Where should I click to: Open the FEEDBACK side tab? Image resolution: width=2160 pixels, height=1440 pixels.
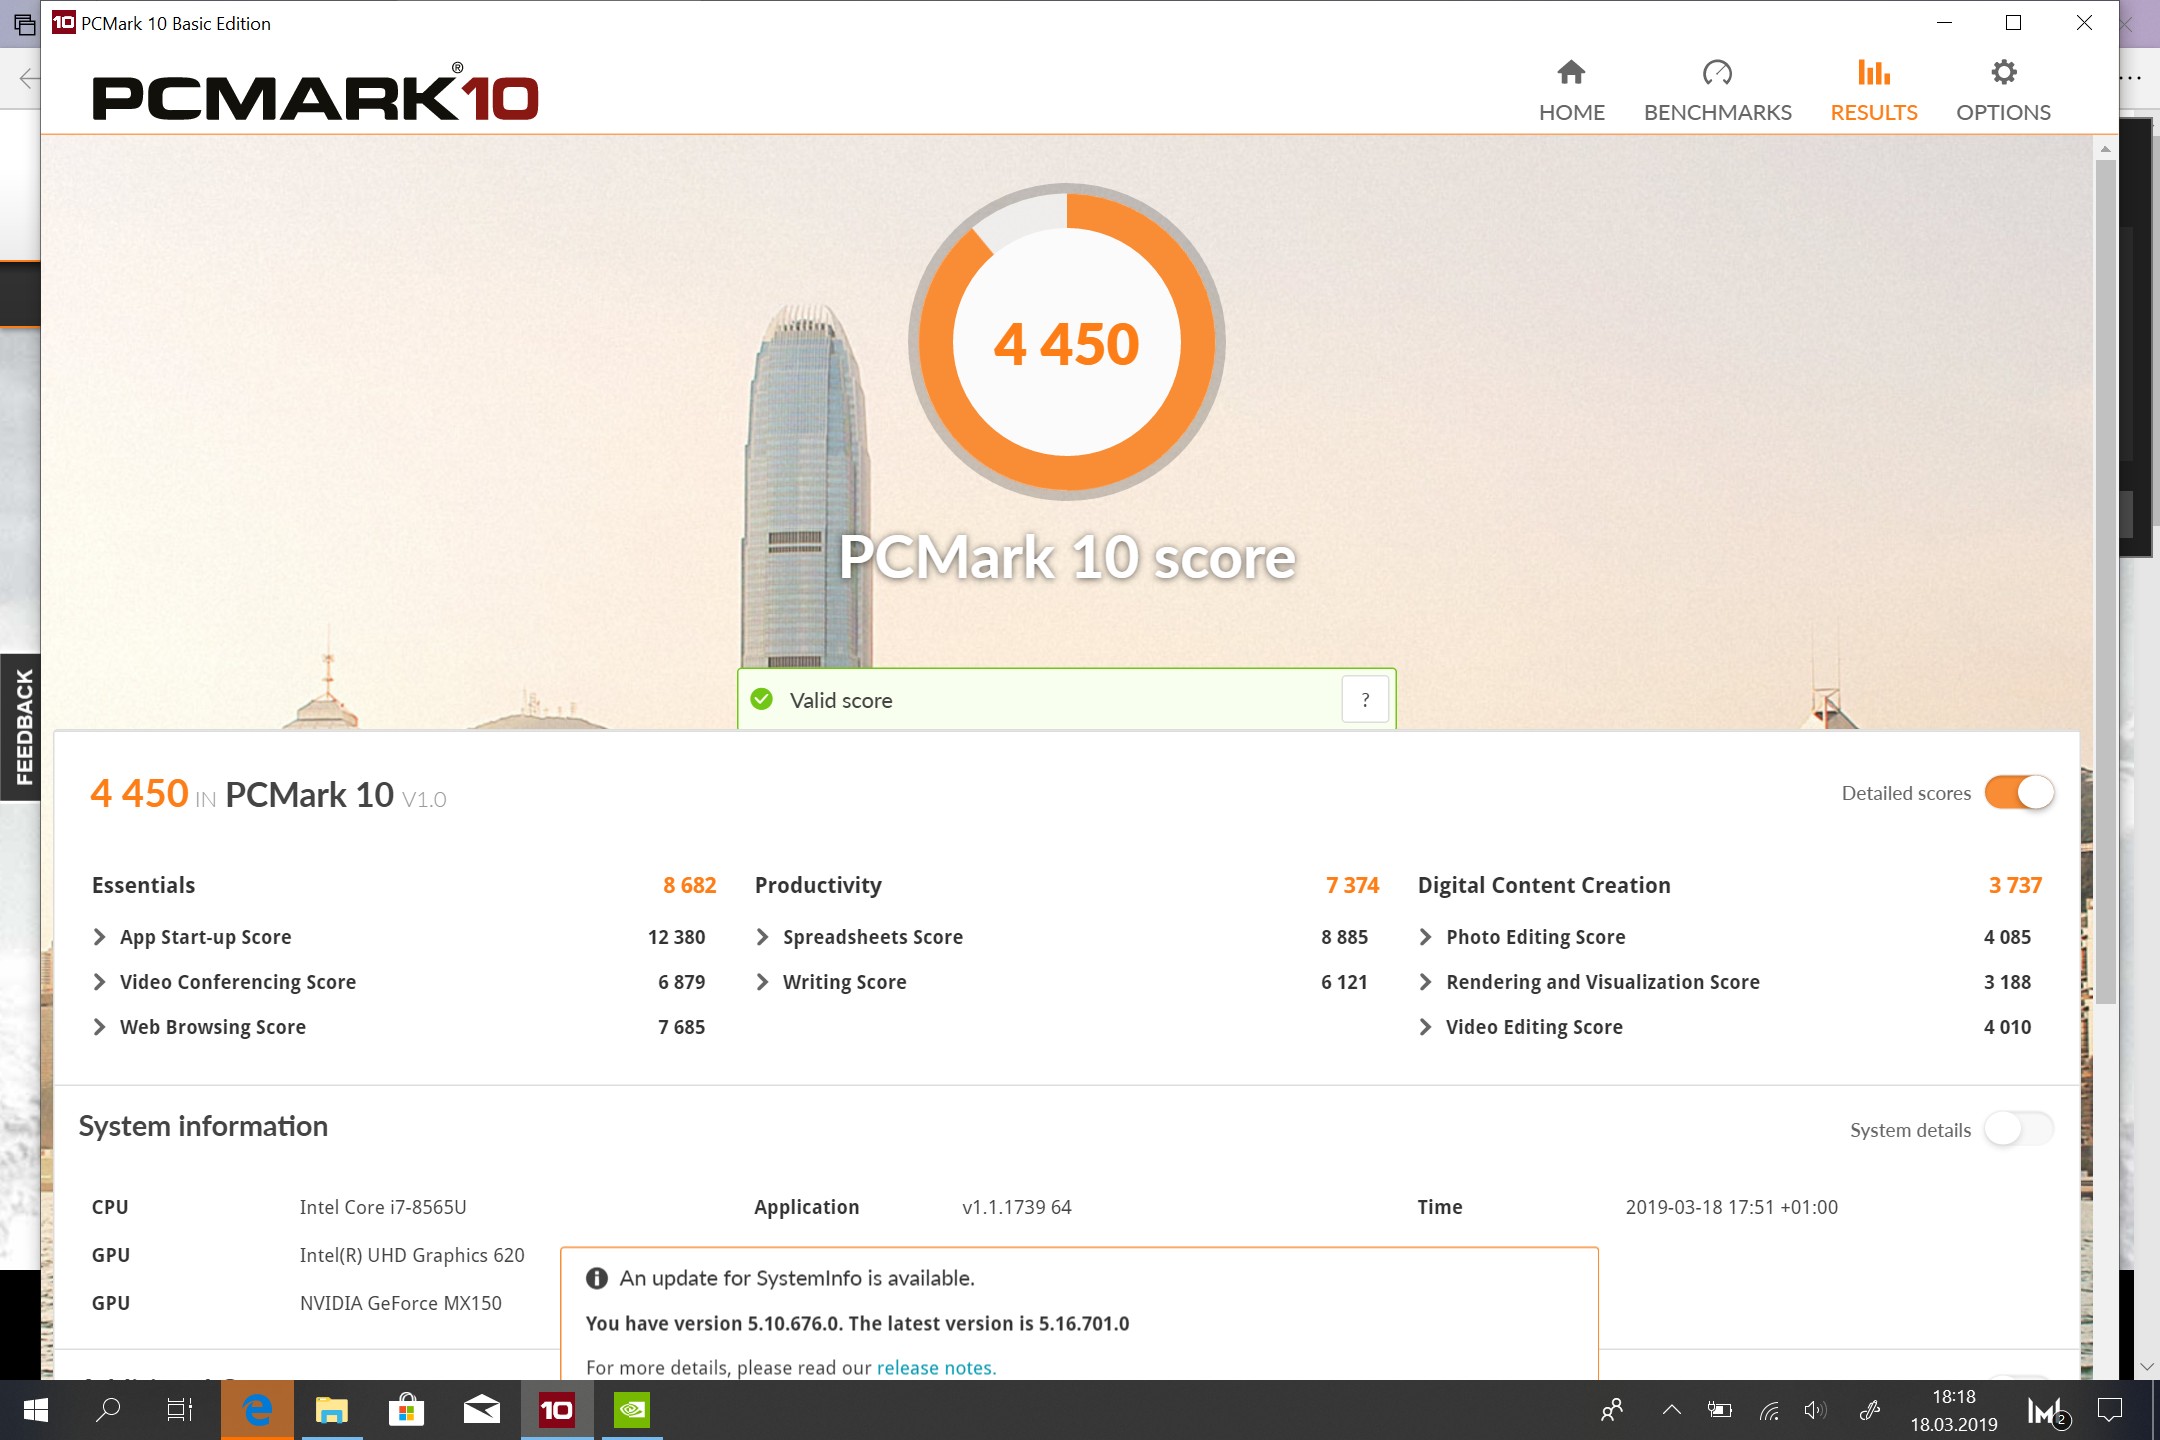coord(21,727)
